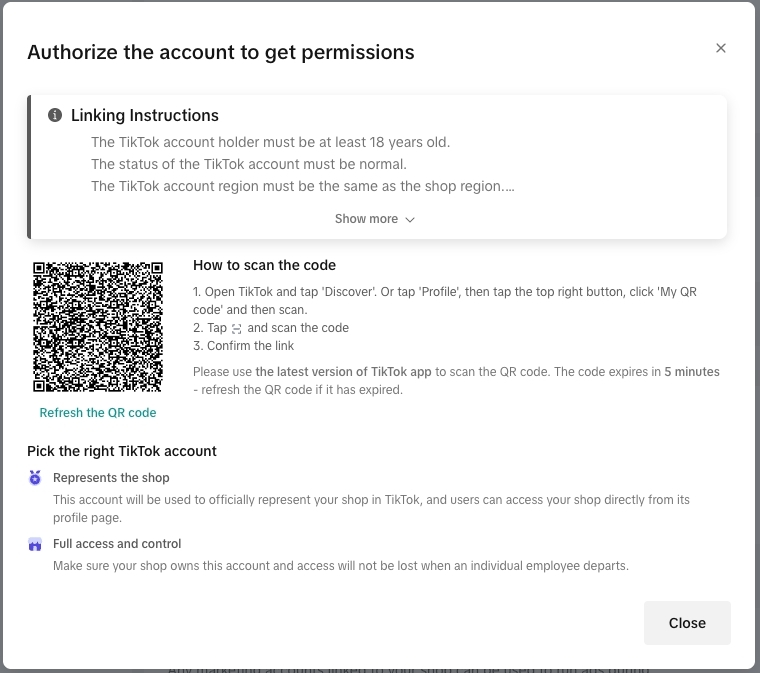Select the 'Full access and control' label
760x673 pixels.
(x=117, y=544)
